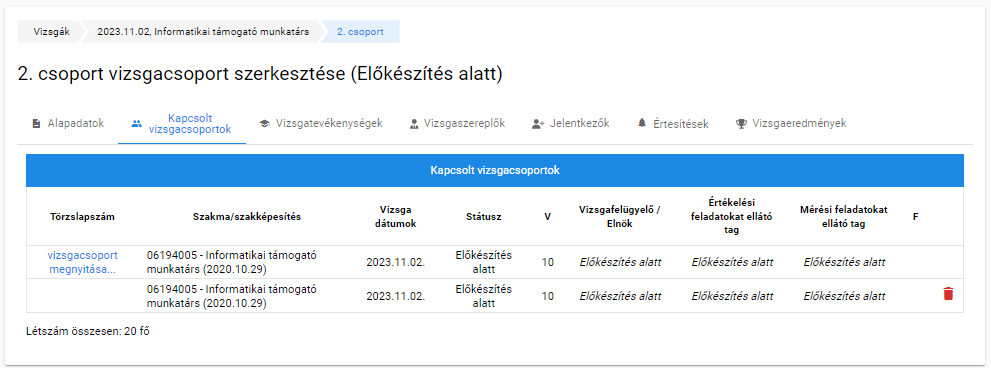Image resolution: width=991 pixels, height=368 pixels.
Task: Open the Vizsgaszereplők tab
Action: (457, 123)
